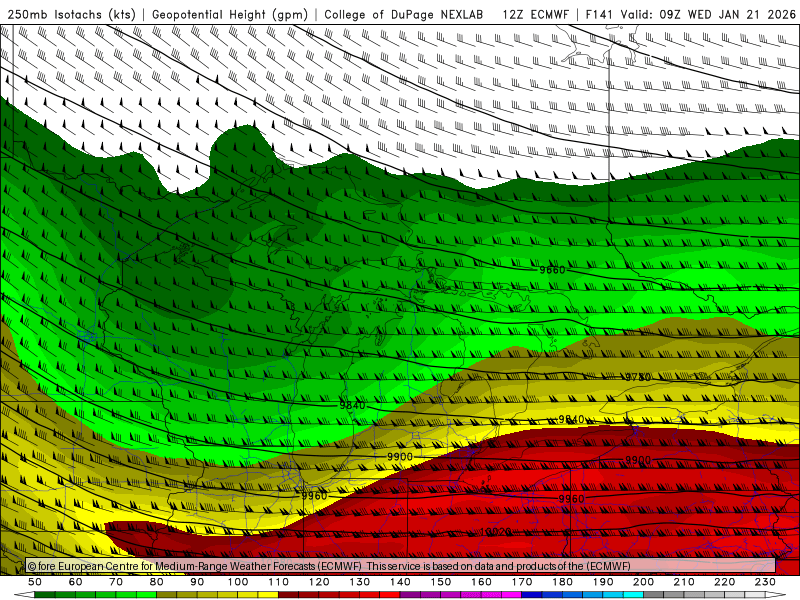
Task: Click the 230 knot legend label
Action: point(765,582)
